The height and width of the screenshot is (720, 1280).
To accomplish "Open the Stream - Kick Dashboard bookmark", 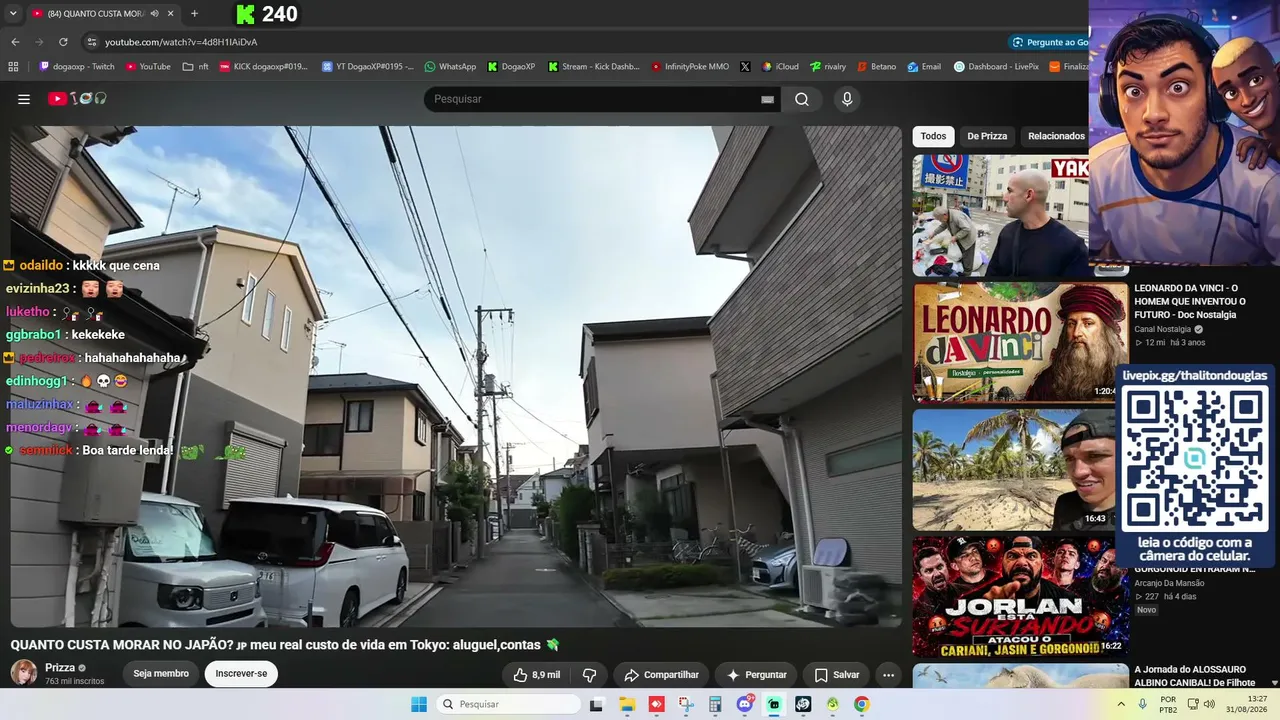I will (x=593, y=67).
